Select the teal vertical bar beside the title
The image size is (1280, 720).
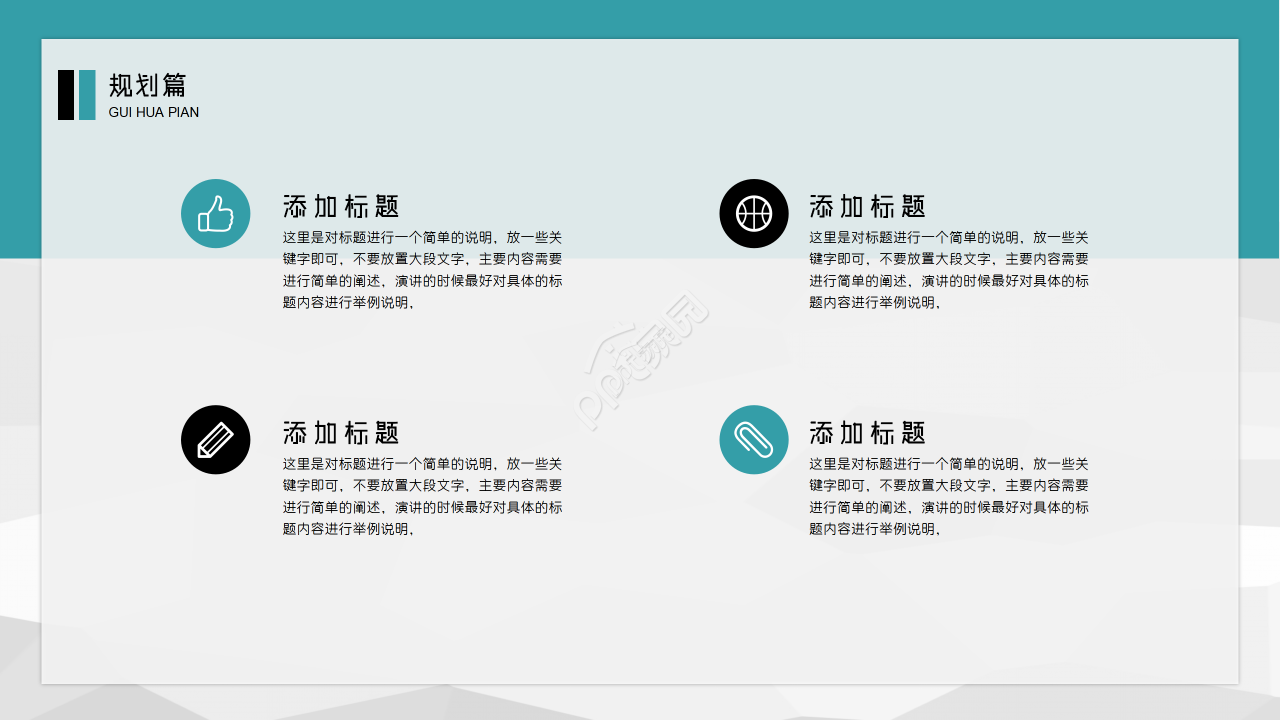pos(87,95)
